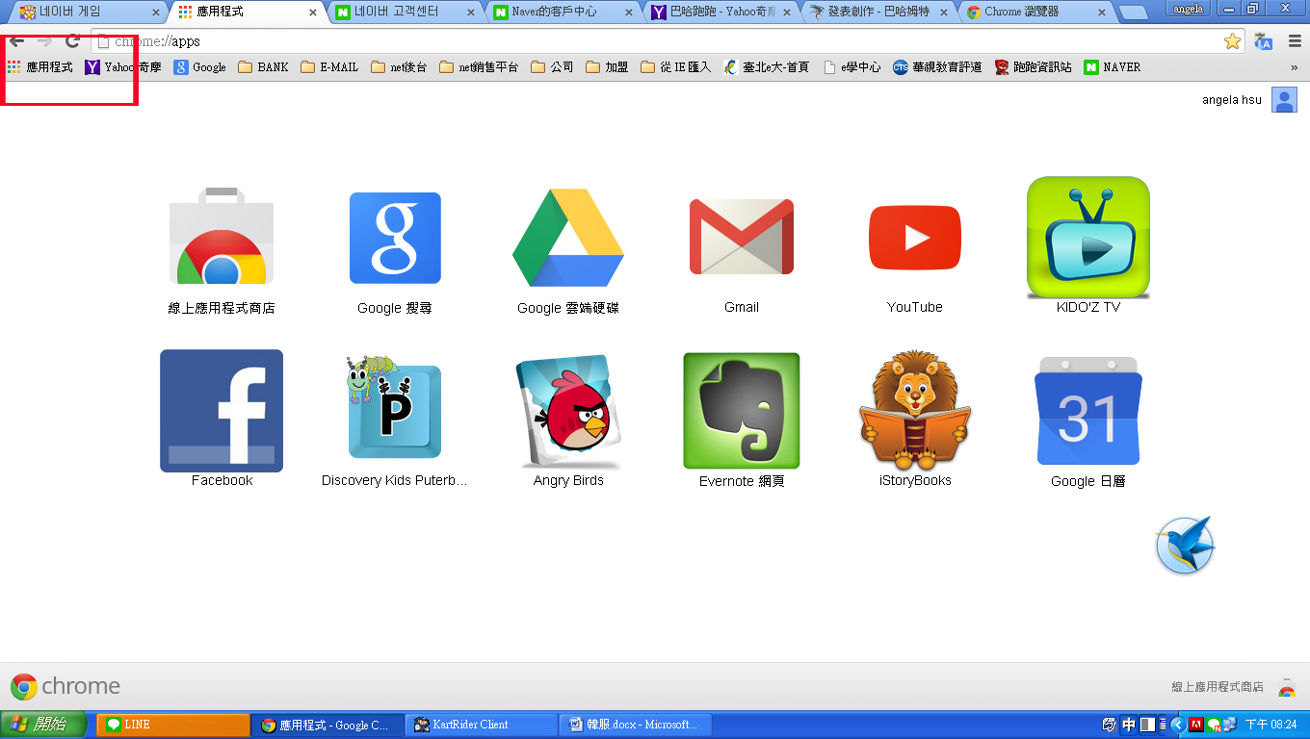
Task: Open the Evernote 網頁 app
Action: (x=741, y=410)
